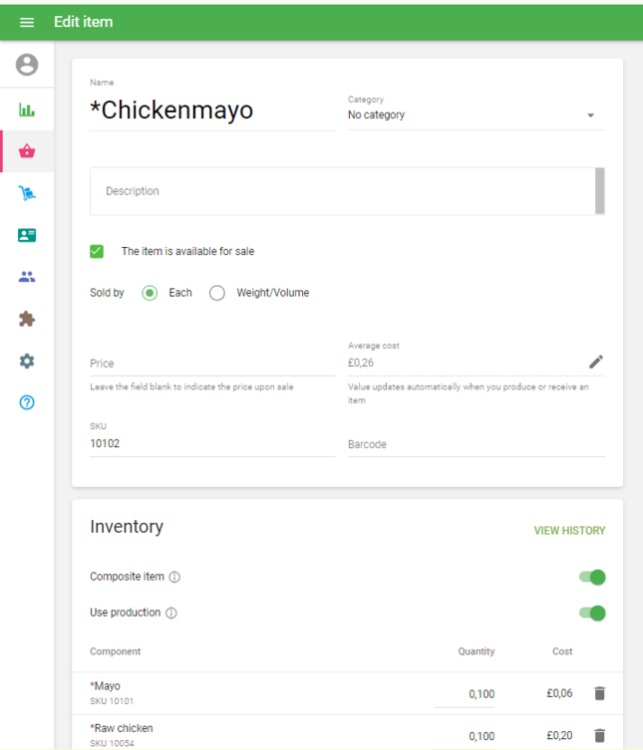
Task: Delete the *Mayo component row
Action: click(599, 693)
